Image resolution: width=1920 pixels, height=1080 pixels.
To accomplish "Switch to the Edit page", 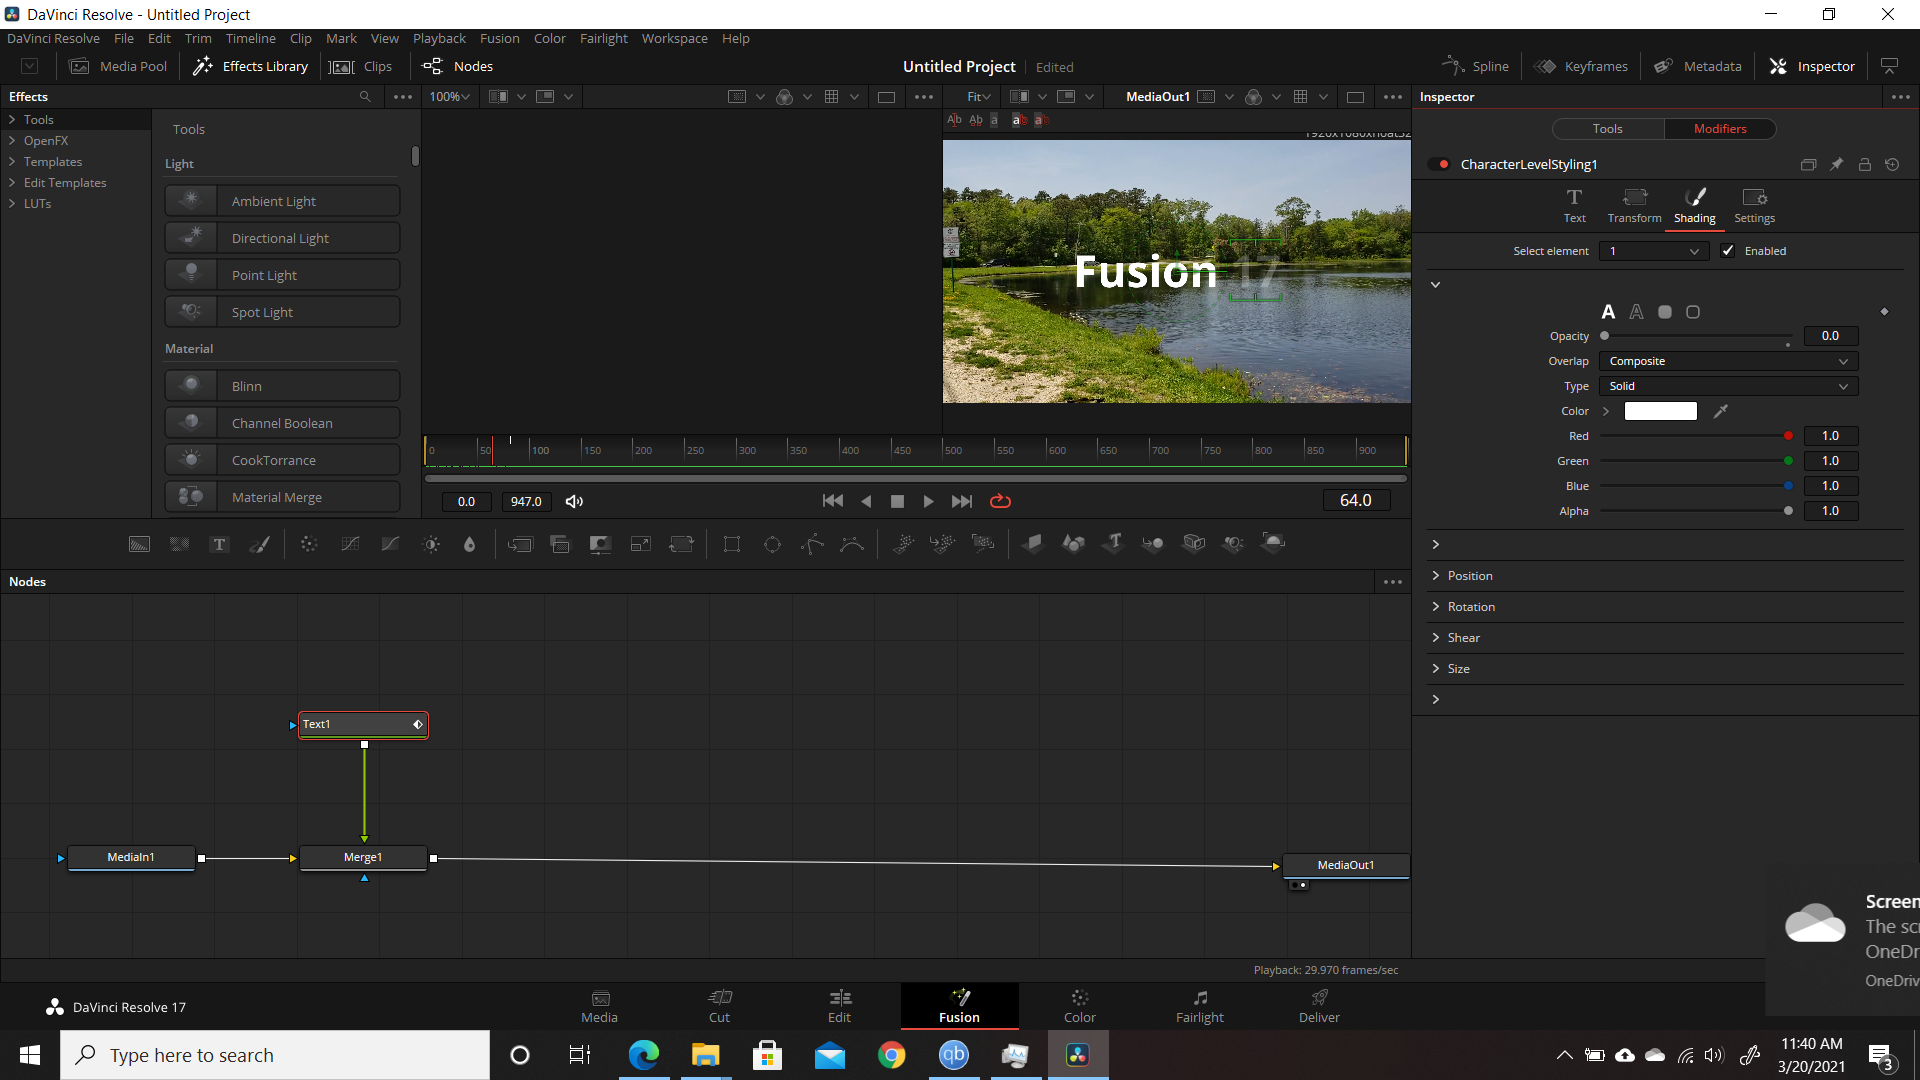I will (x=839, y=1006).
